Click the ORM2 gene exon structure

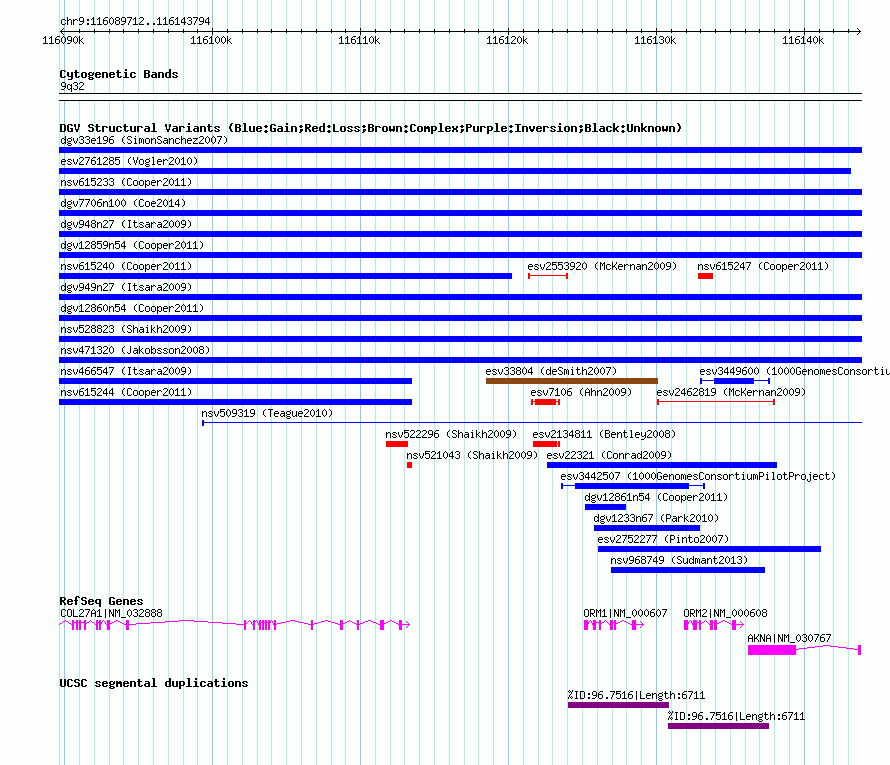click(x=714, y=625)
